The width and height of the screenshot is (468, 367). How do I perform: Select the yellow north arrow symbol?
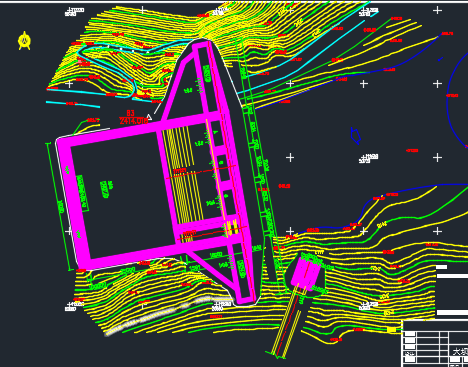click(24, 41)
